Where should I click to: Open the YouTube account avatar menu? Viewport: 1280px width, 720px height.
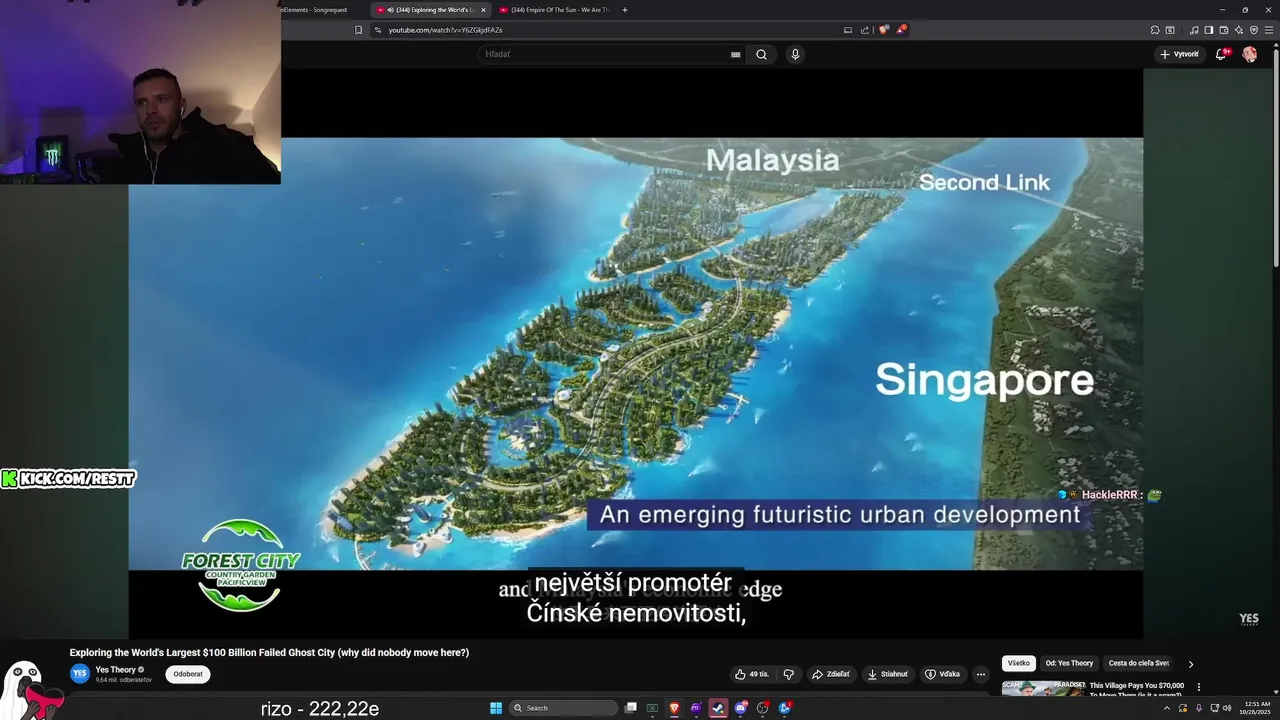(x=1249, y=54)
